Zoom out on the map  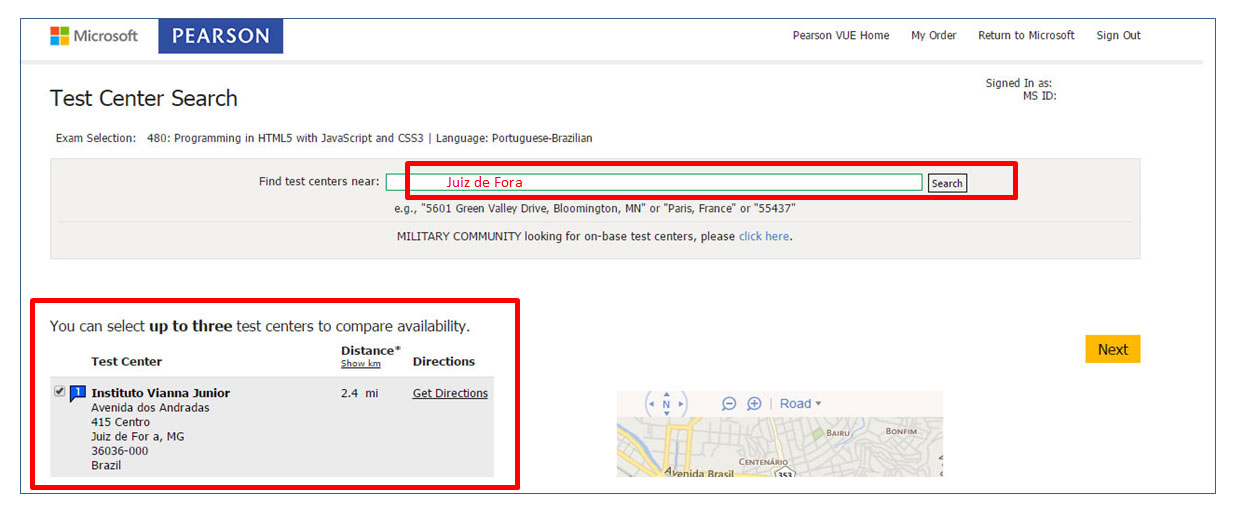[x=729, y=403]
